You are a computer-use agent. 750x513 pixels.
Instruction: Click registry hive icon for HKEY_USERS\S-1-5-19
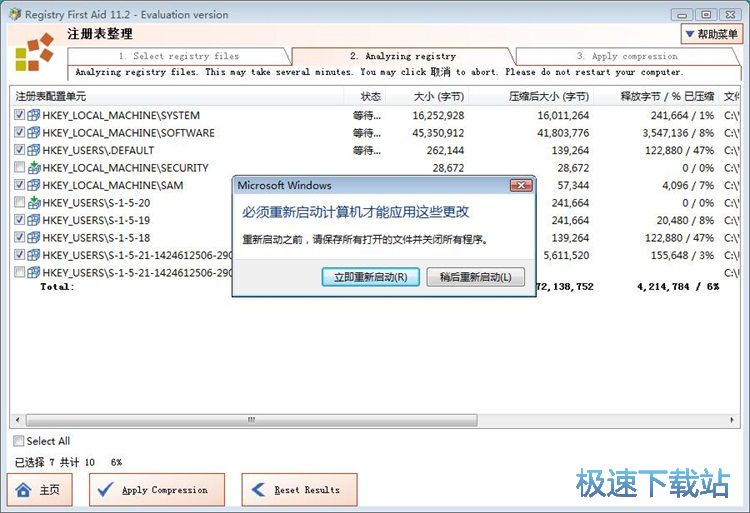tap(33, 219)
